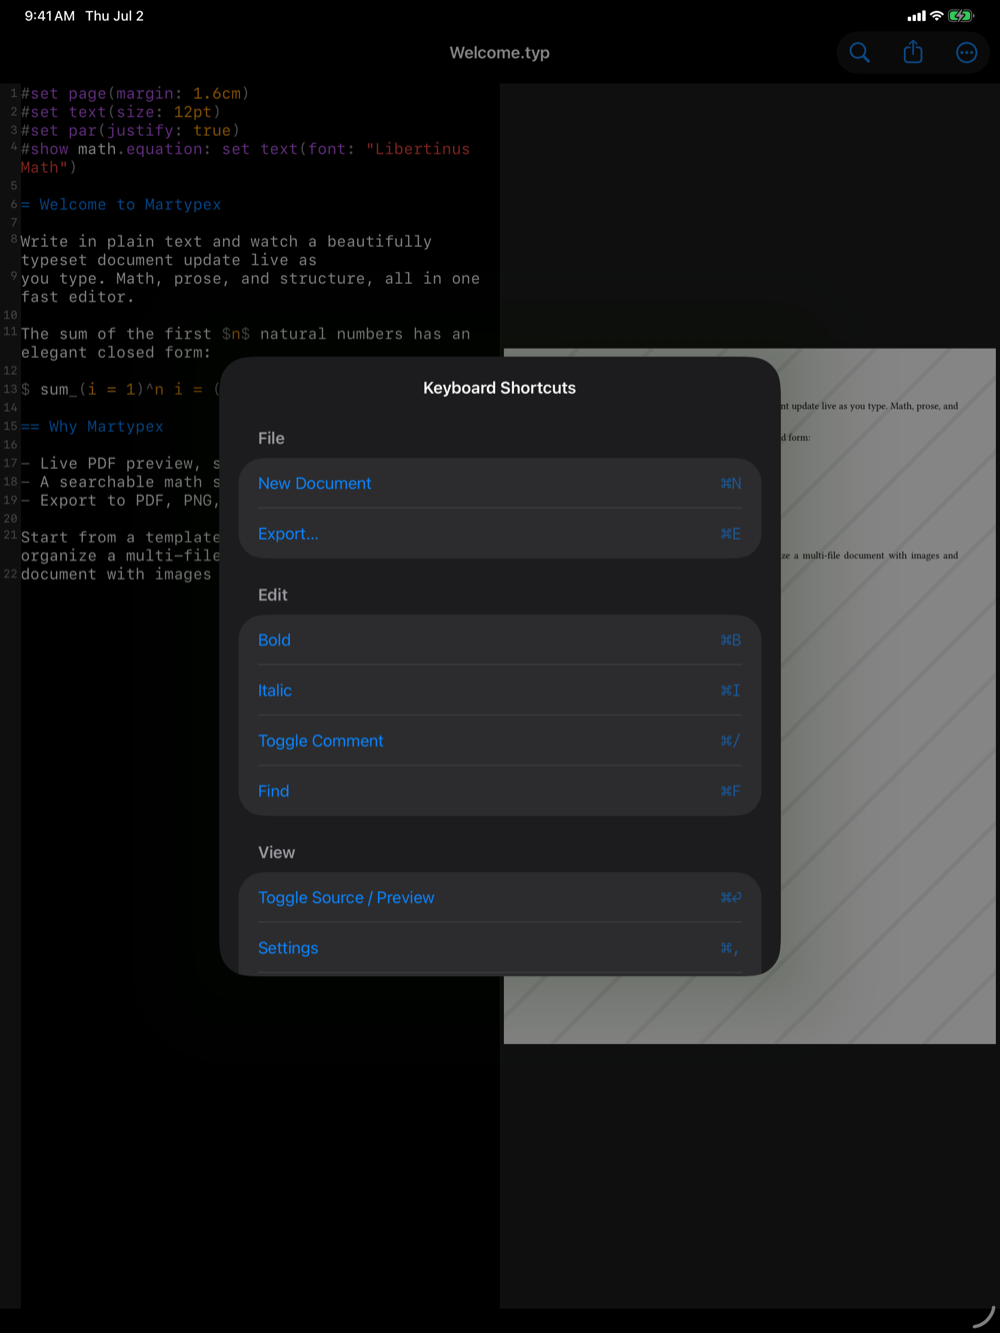Click the Welcome.typ document title
The image size is (1000, 1333).
[500, 53]
